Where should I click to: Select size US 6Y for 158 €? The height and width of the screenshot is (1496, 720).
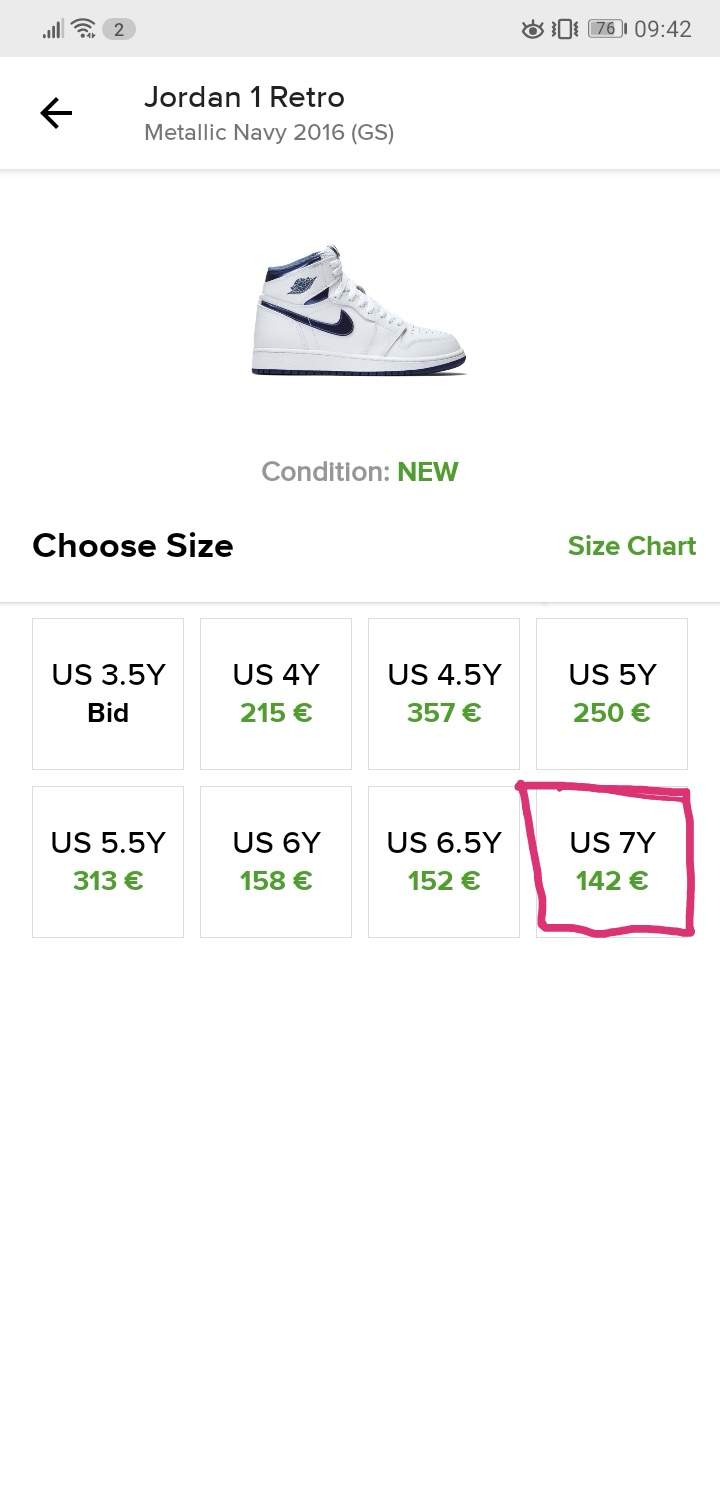coord(275,861)
